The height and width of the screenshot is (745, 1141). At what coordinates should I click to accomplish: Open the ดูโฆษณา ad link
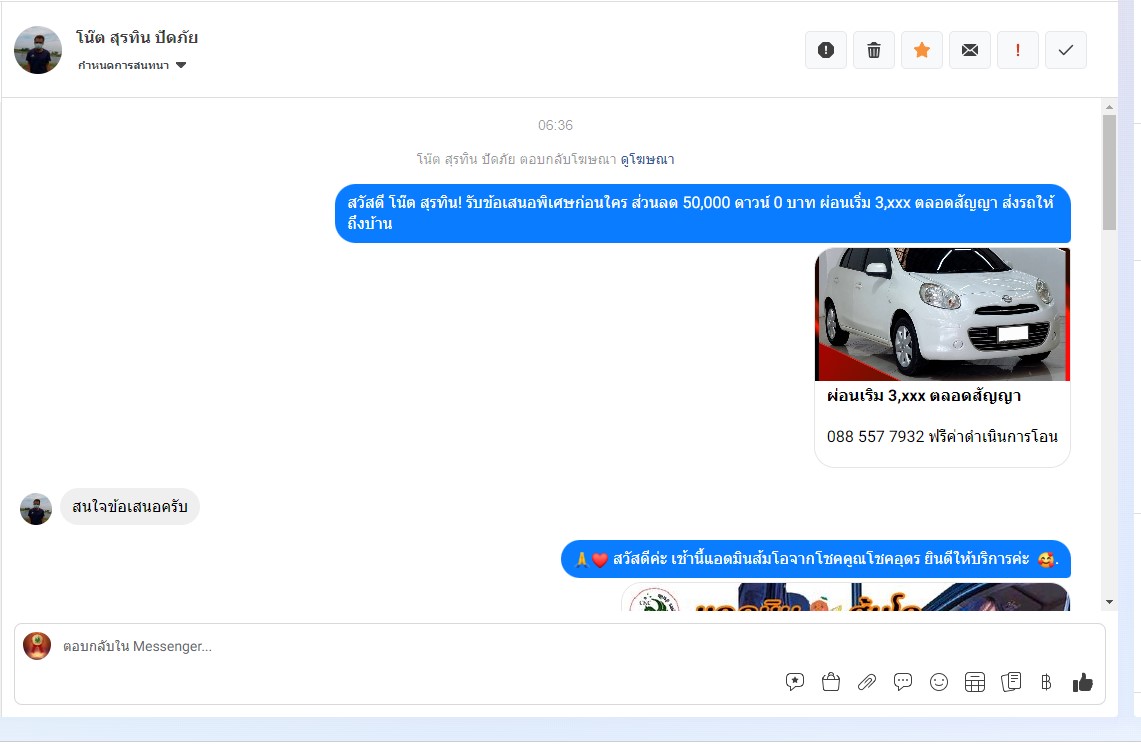(x=647, y=159)
